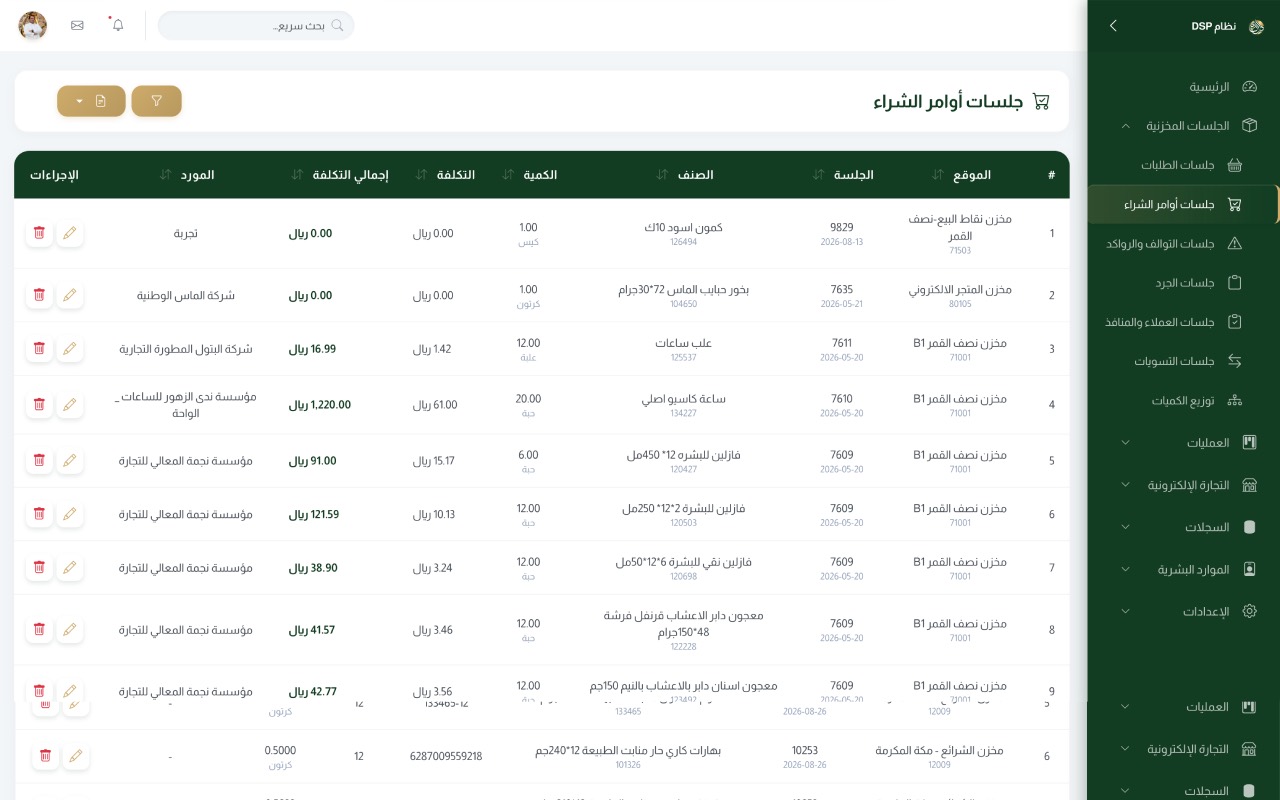Edit the فازلين للبشره 12* 450مل row
Screen dimensions: 1280x800
point(69,461)
